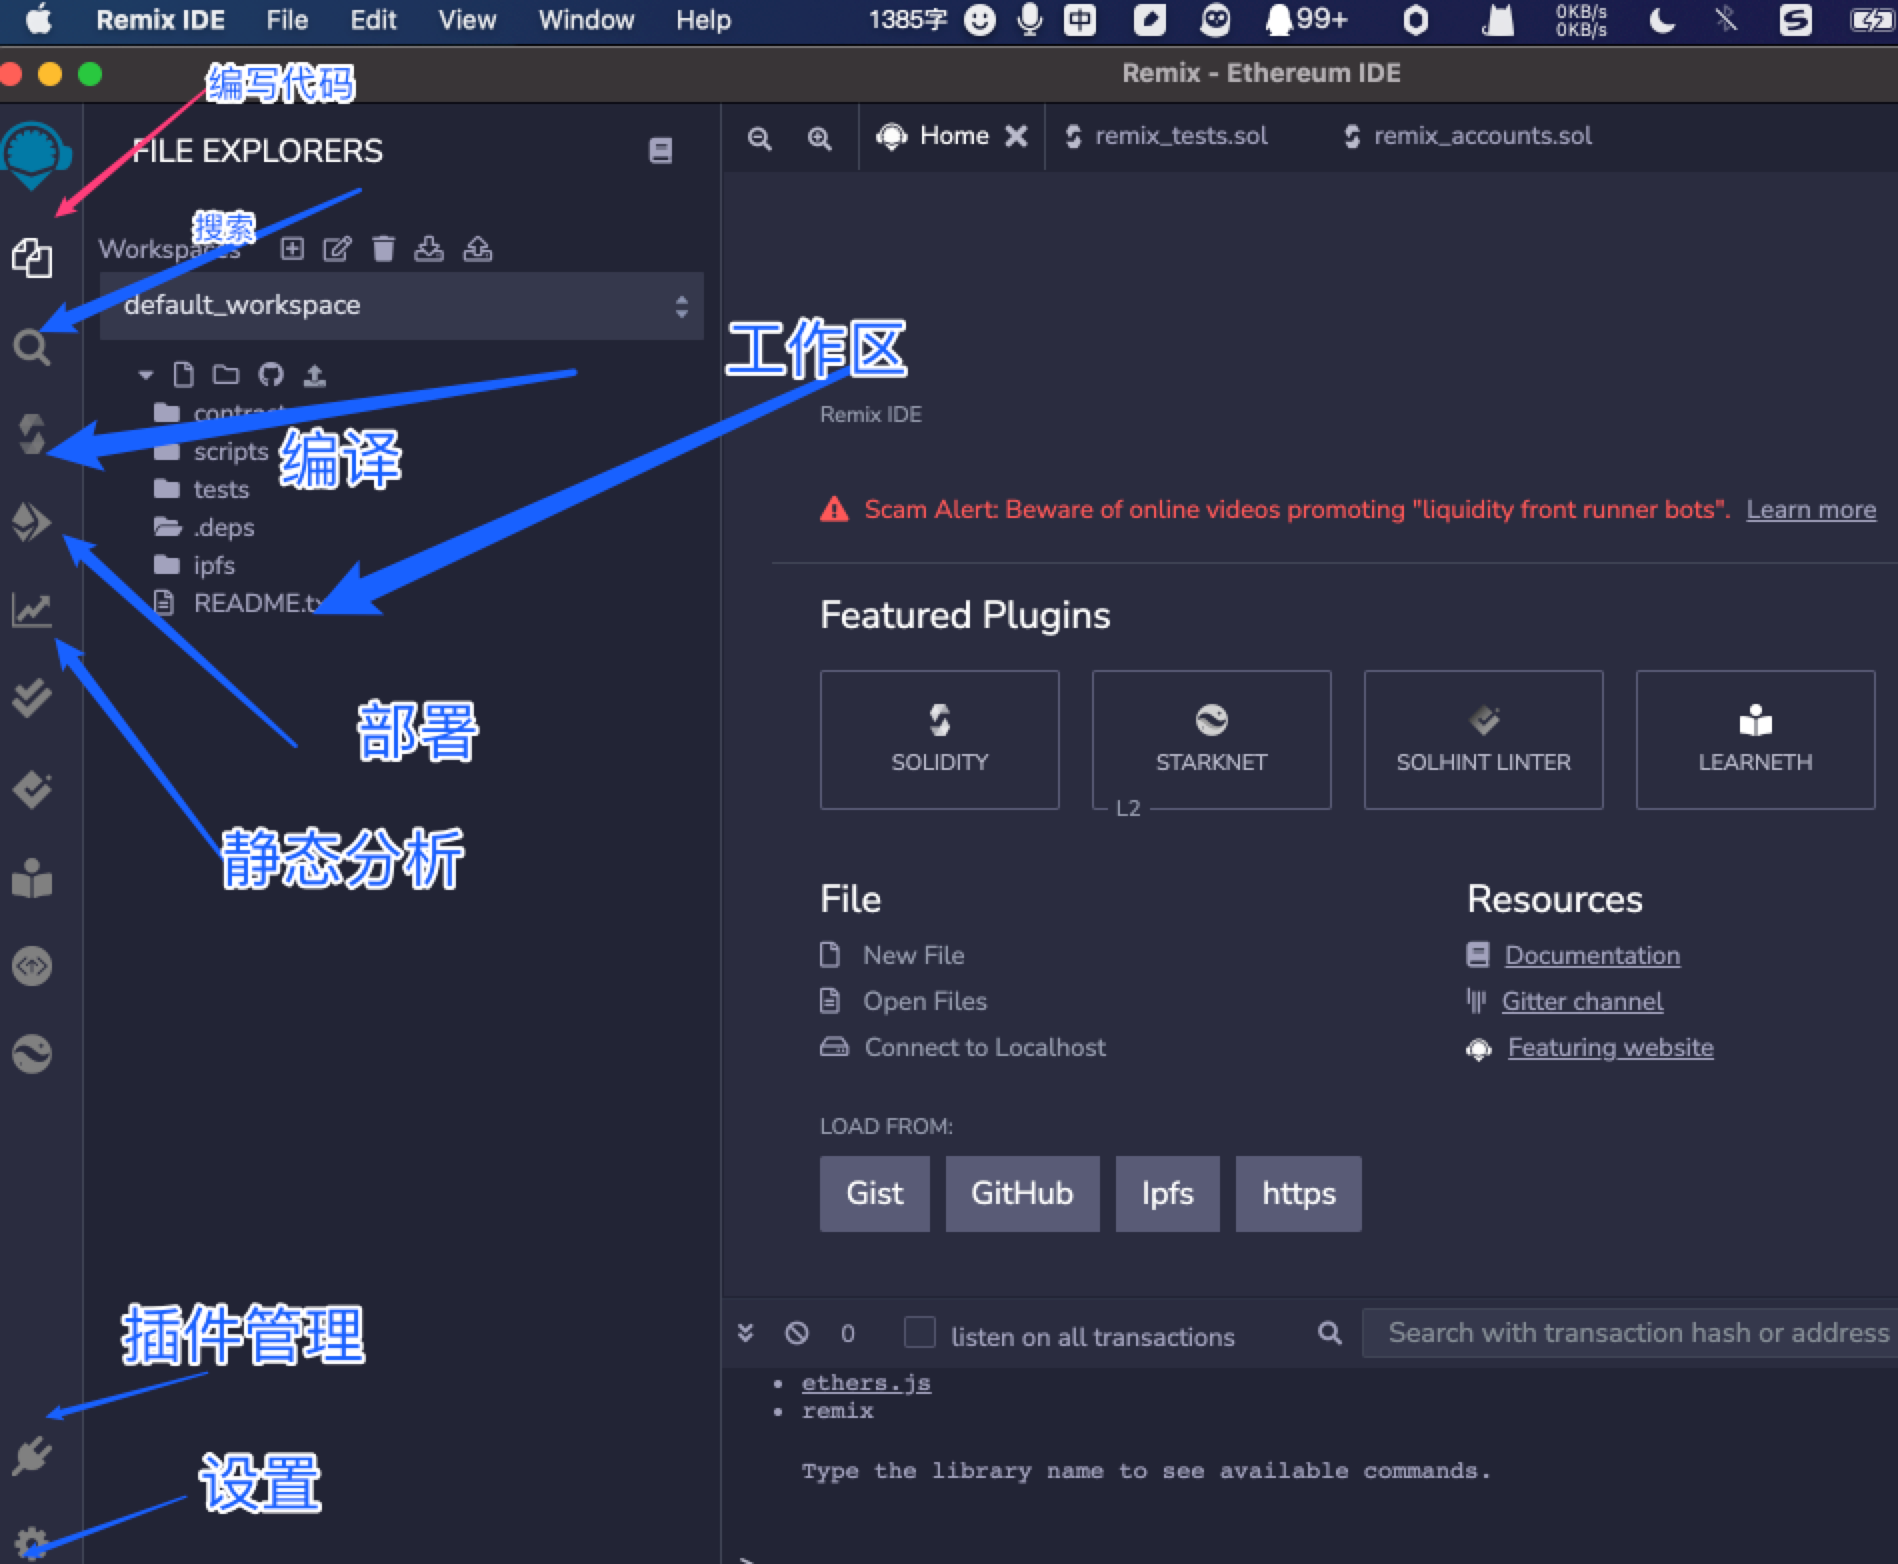Click the ethers.js link in terminal
Image resolution: width=1898 pixels, height=1564 pixels.
(866, 1383)
